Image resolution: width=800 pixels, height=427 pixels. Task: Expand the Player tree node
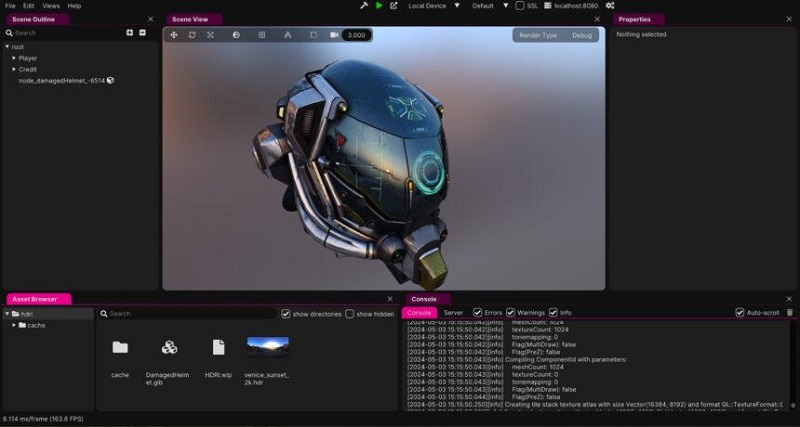(14, 58)
